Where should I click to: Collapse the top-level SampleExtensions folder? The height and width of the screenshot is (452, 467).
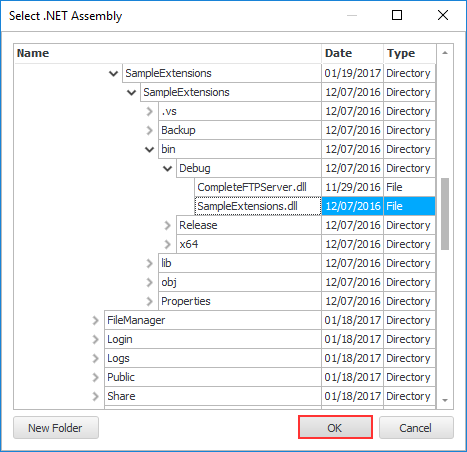(x=114, y=73)
